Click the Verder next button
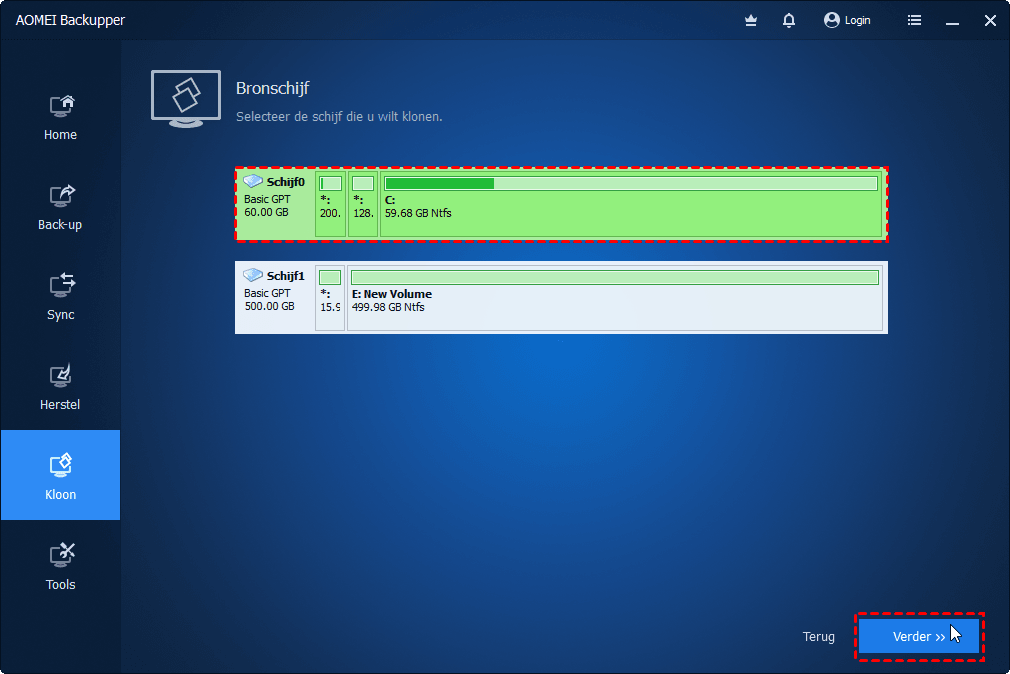The width and height of the screenshot is (1010, 674). click(919, 637)
